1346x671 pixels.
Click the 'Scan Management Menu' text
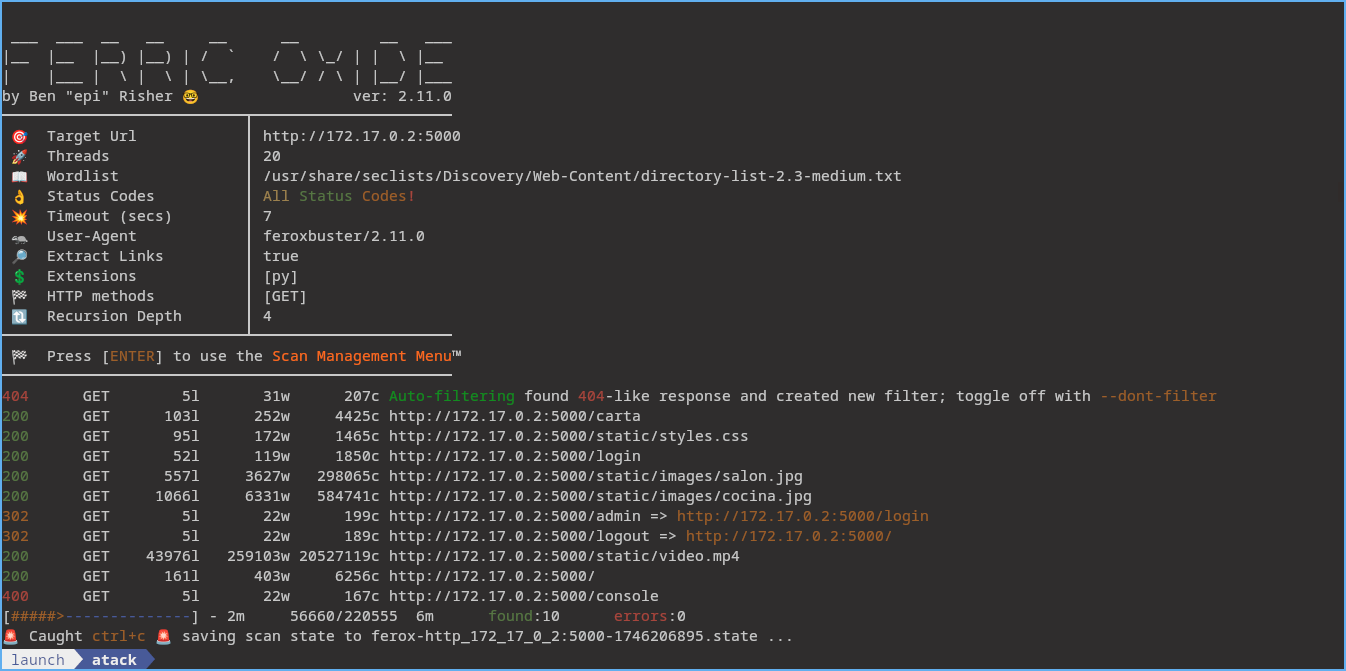coord(362,356)
